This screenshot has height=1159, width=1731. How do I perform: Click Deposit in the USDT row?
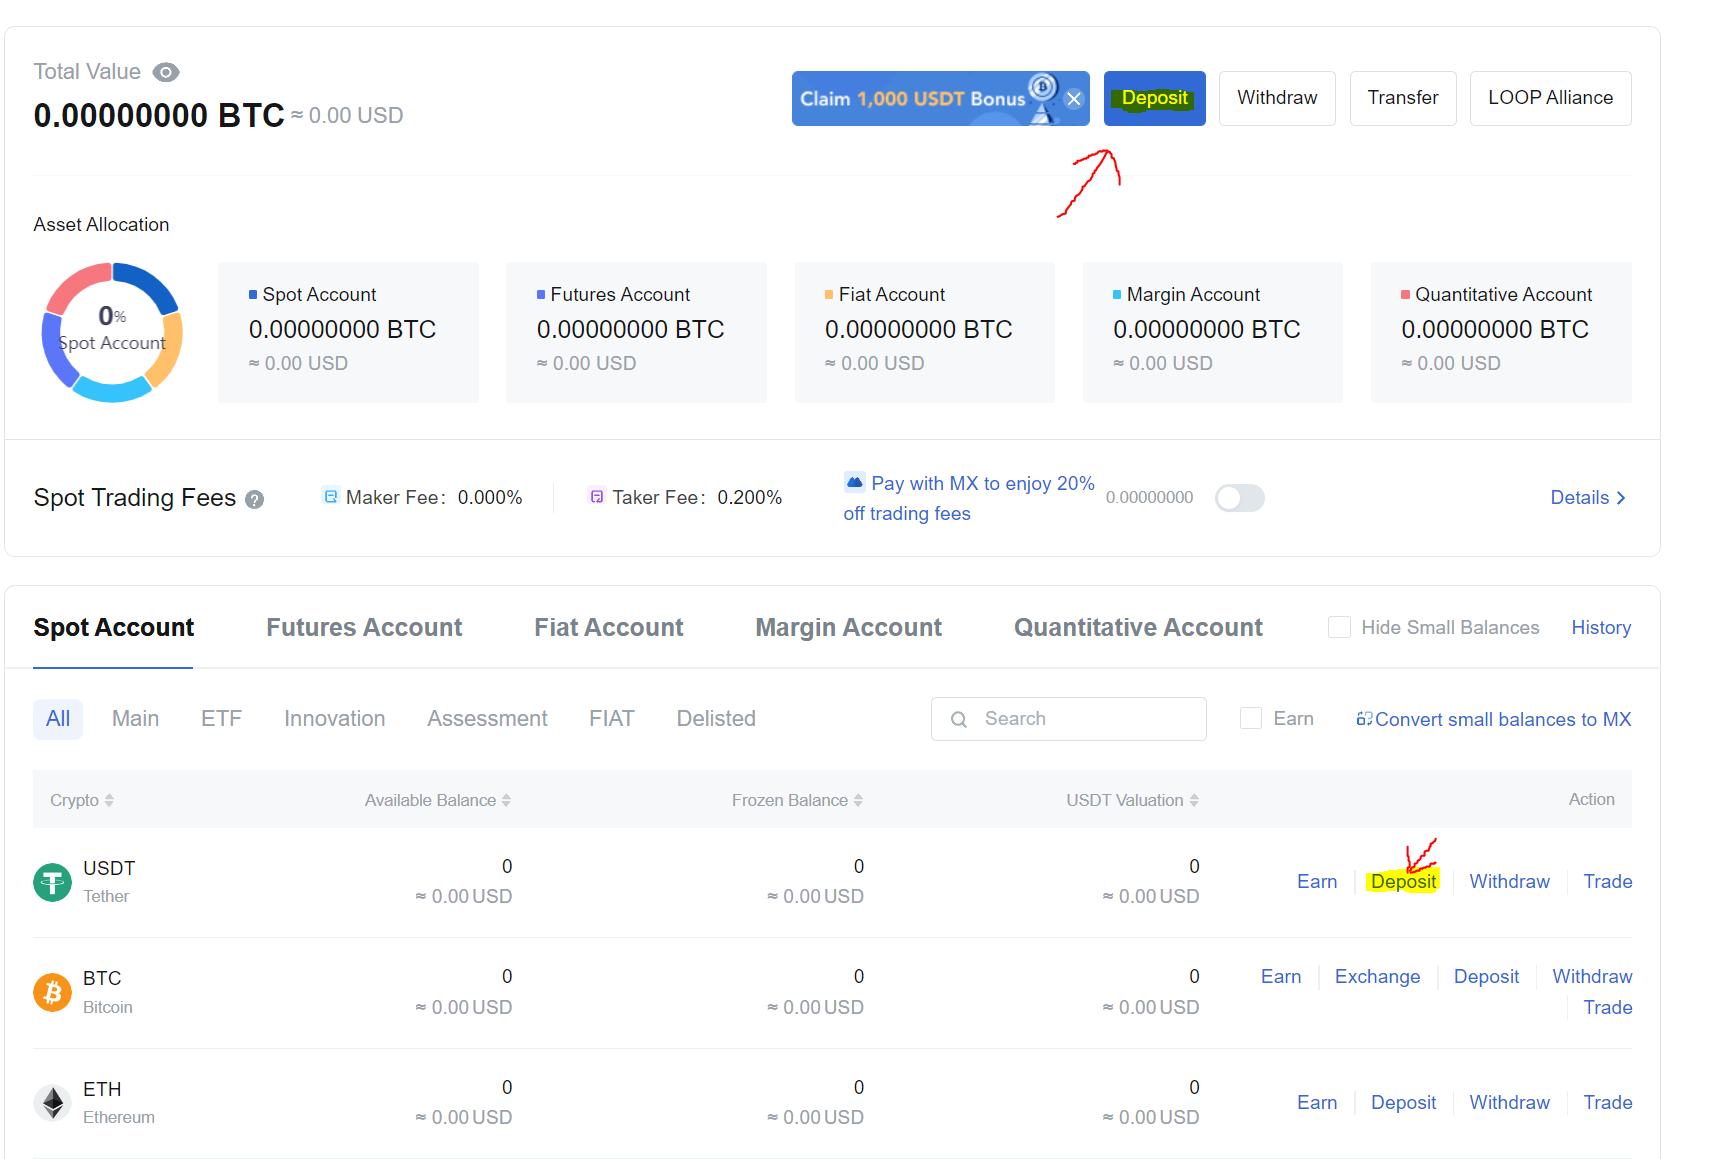1403,881
